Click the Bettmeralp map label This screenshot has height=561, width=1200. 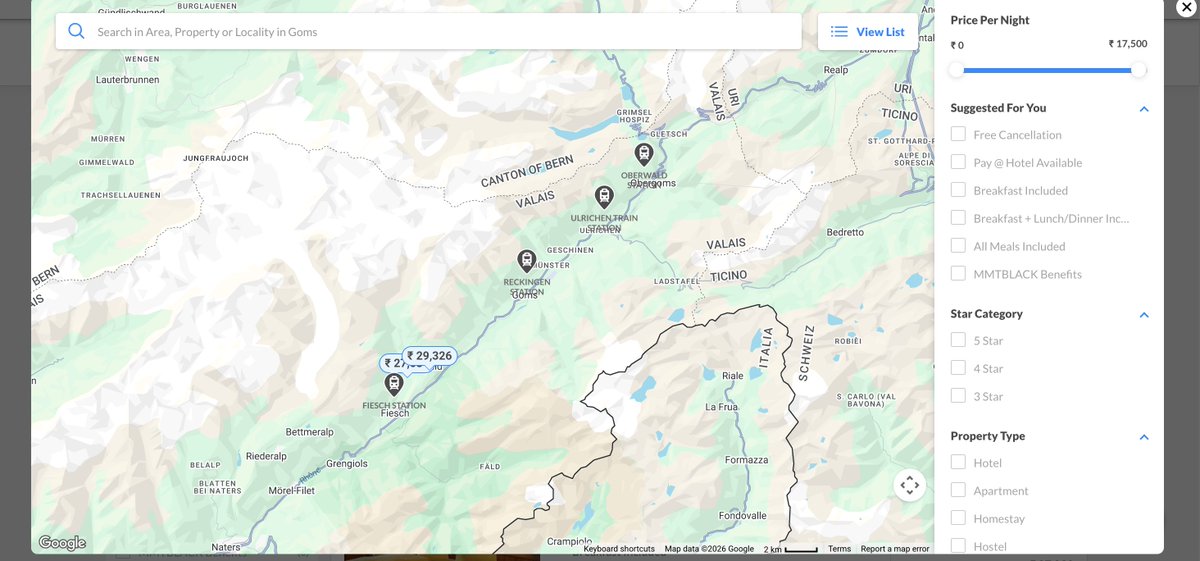coord(309,432)
